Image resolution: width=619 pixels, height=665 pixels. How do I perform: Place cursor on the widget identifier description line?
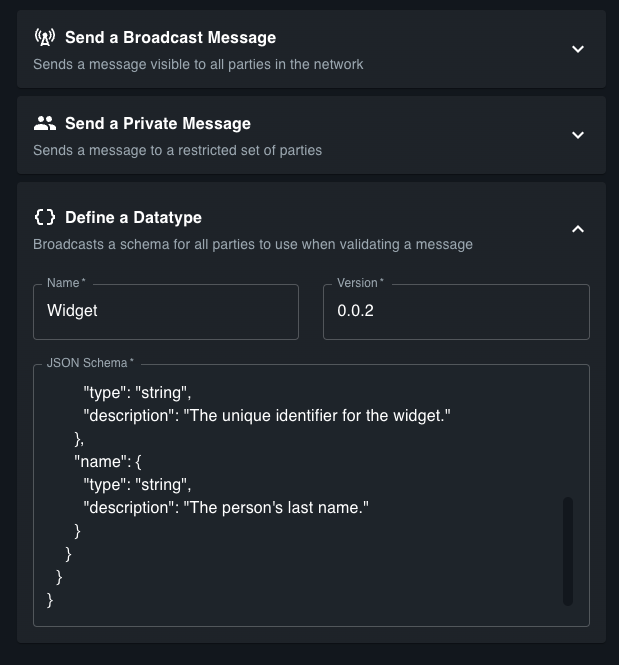point(266,415)
